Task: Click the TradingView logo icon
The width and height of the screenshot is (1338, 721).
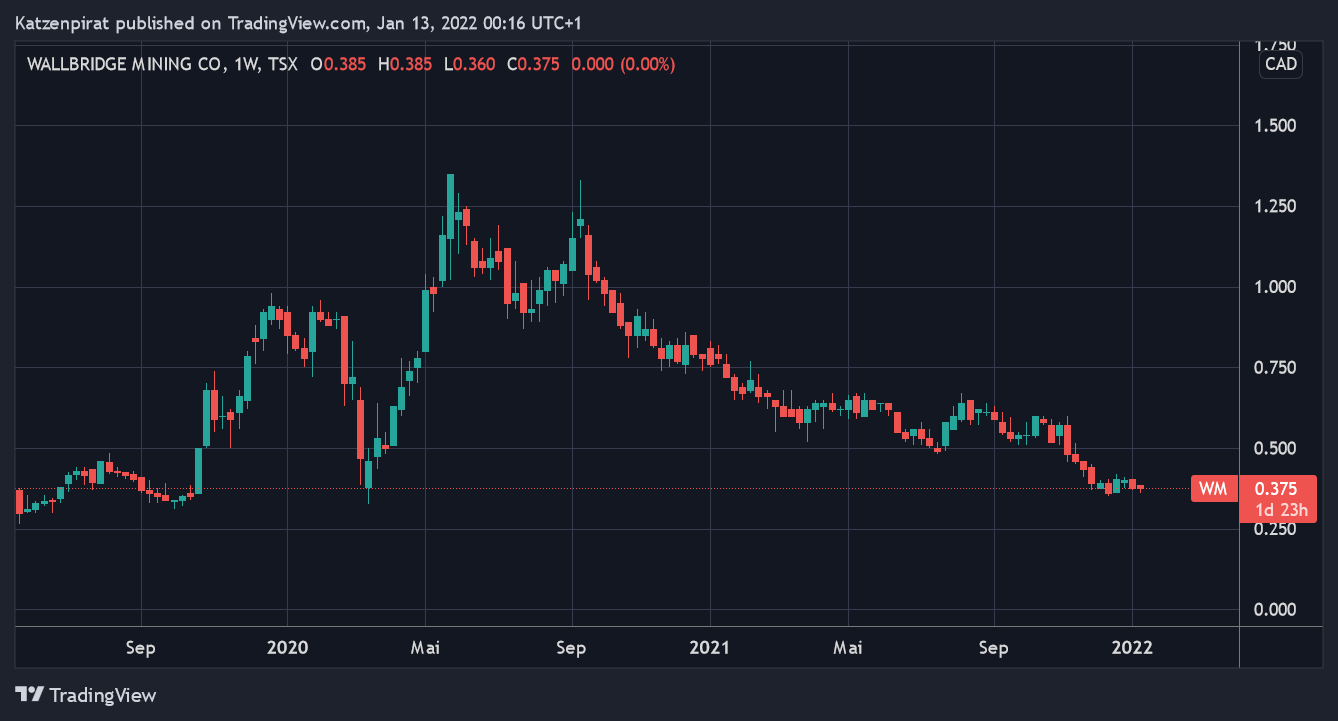Action: click(29, 694)
